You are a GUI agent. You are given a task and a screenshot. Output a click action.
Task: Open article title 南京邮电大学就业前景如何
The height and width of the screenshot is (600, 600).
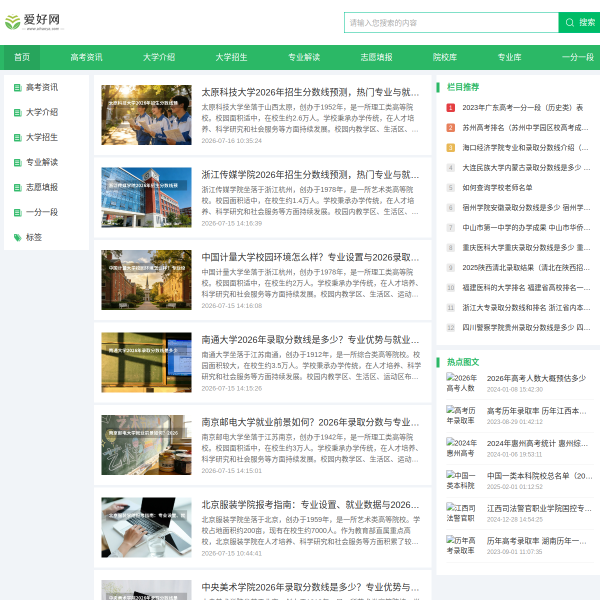310,422
